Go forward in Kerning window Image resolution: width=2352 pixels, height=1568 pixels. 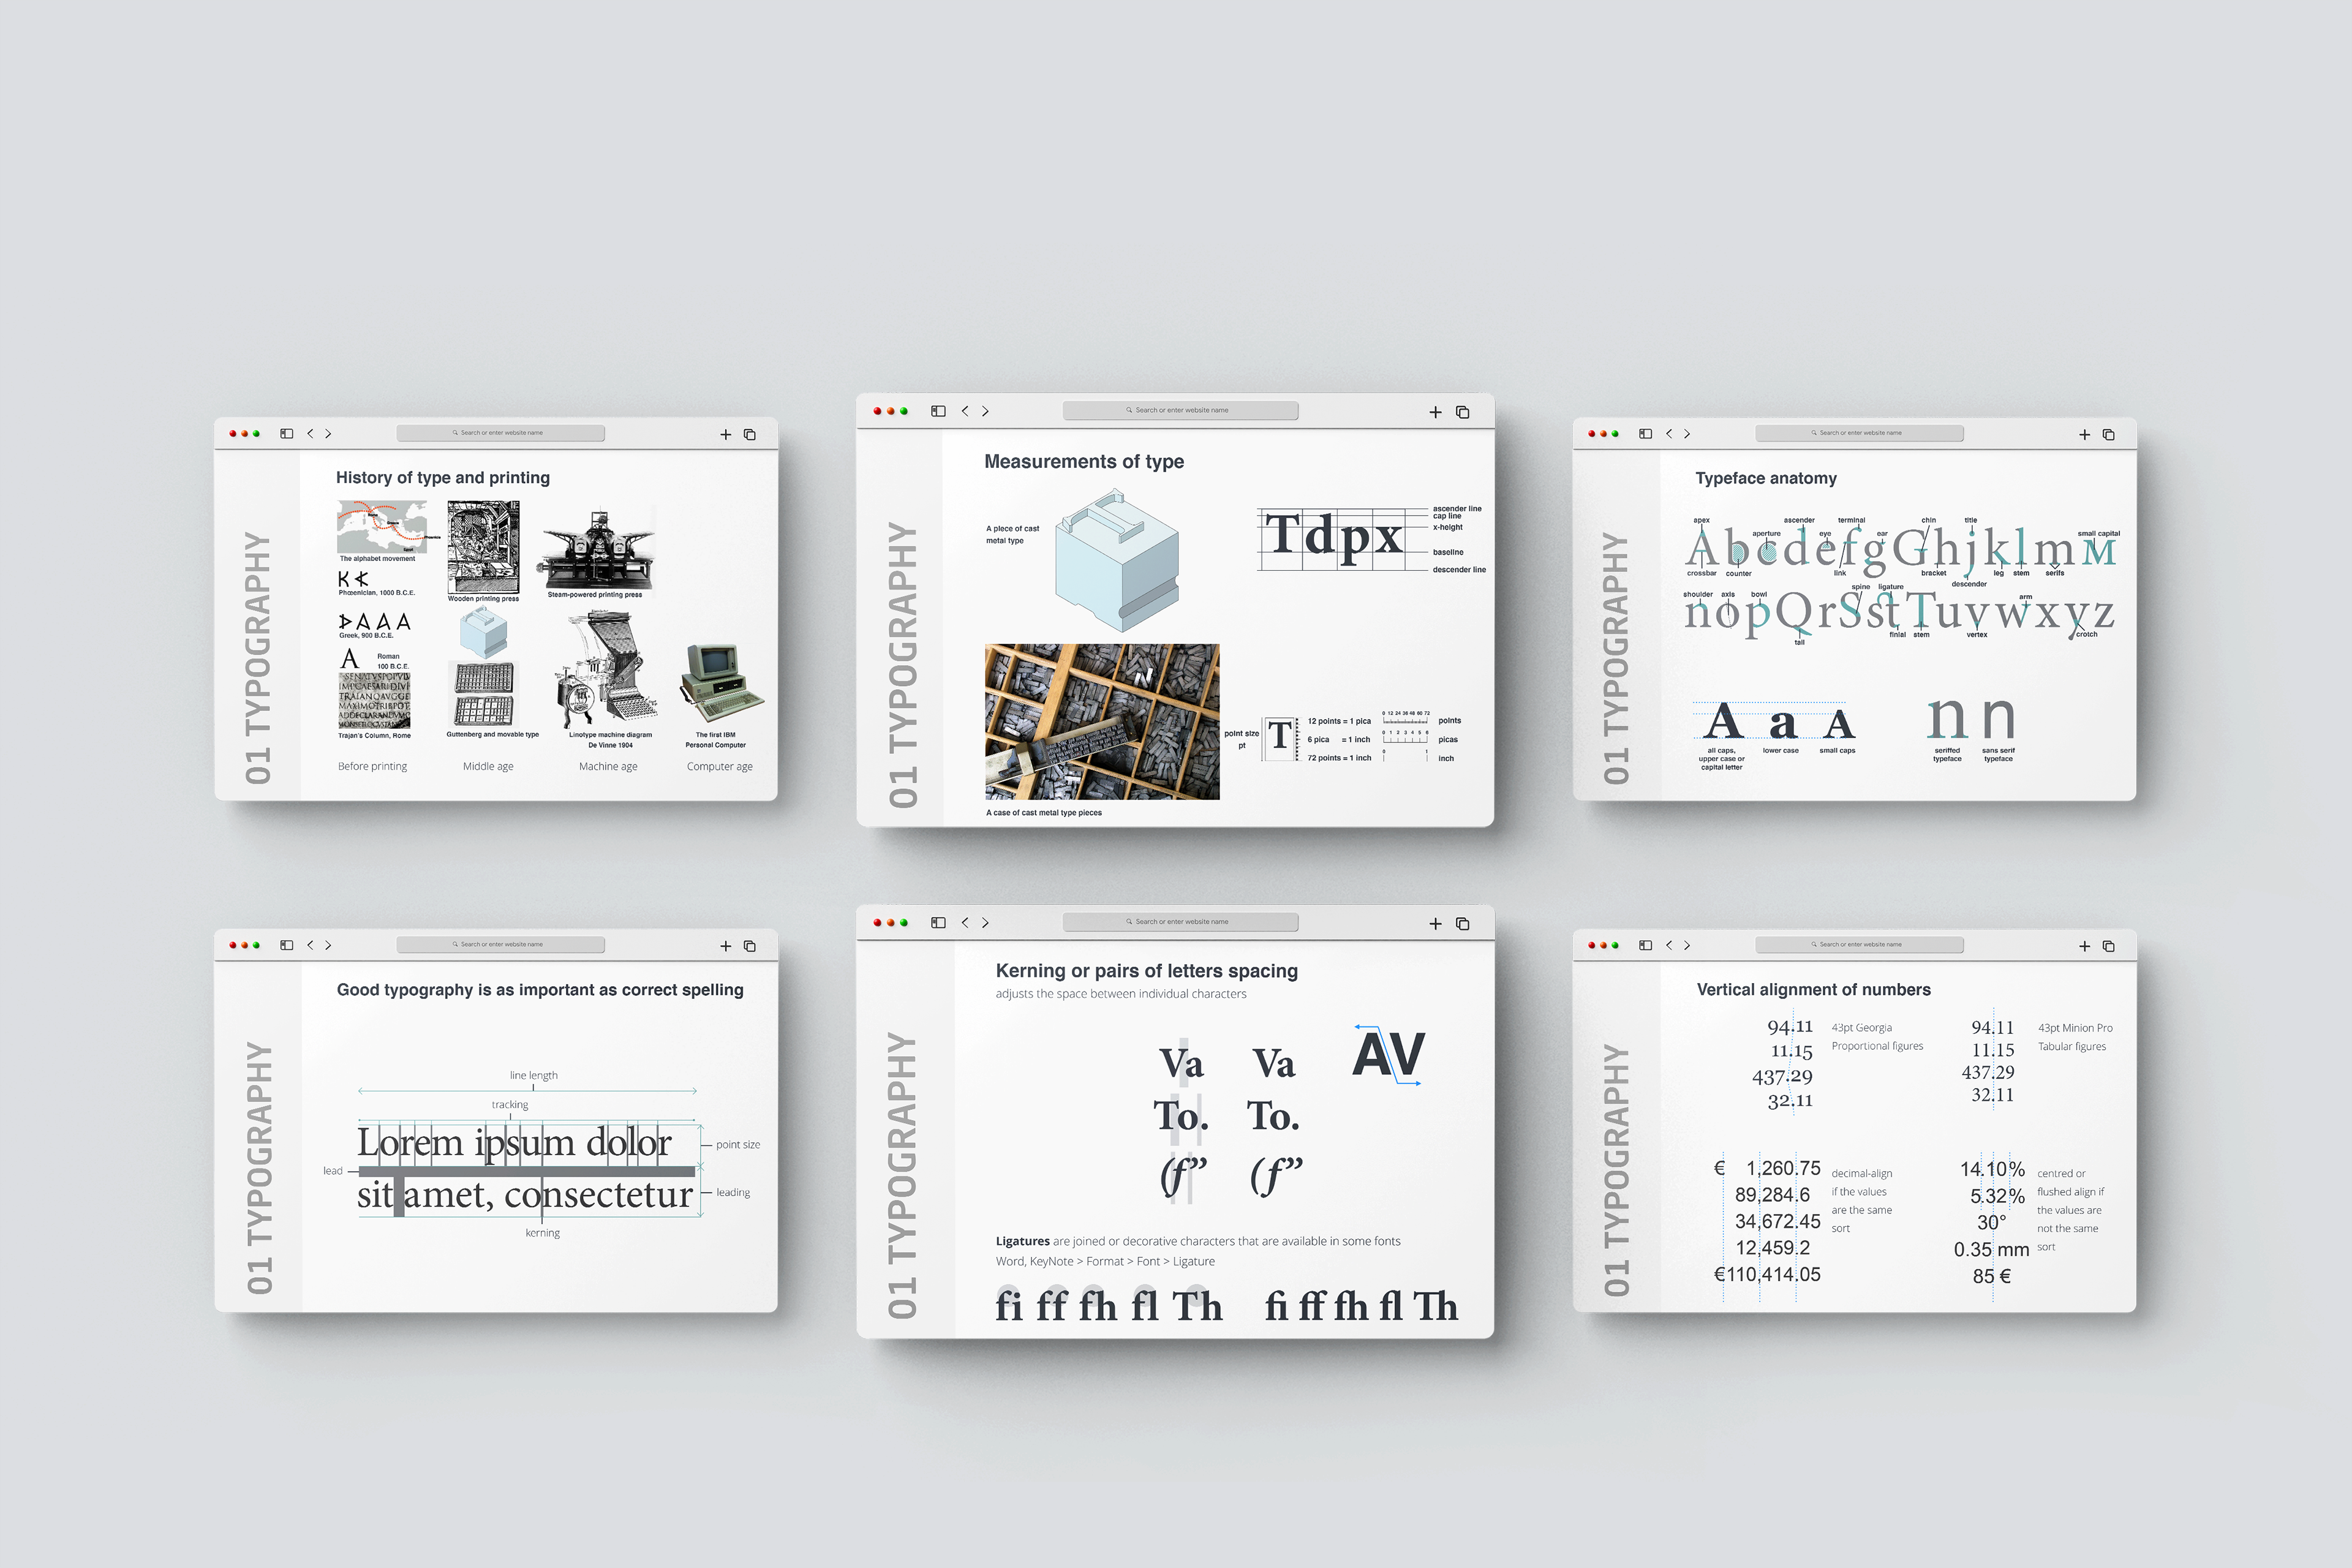[985, 923]
